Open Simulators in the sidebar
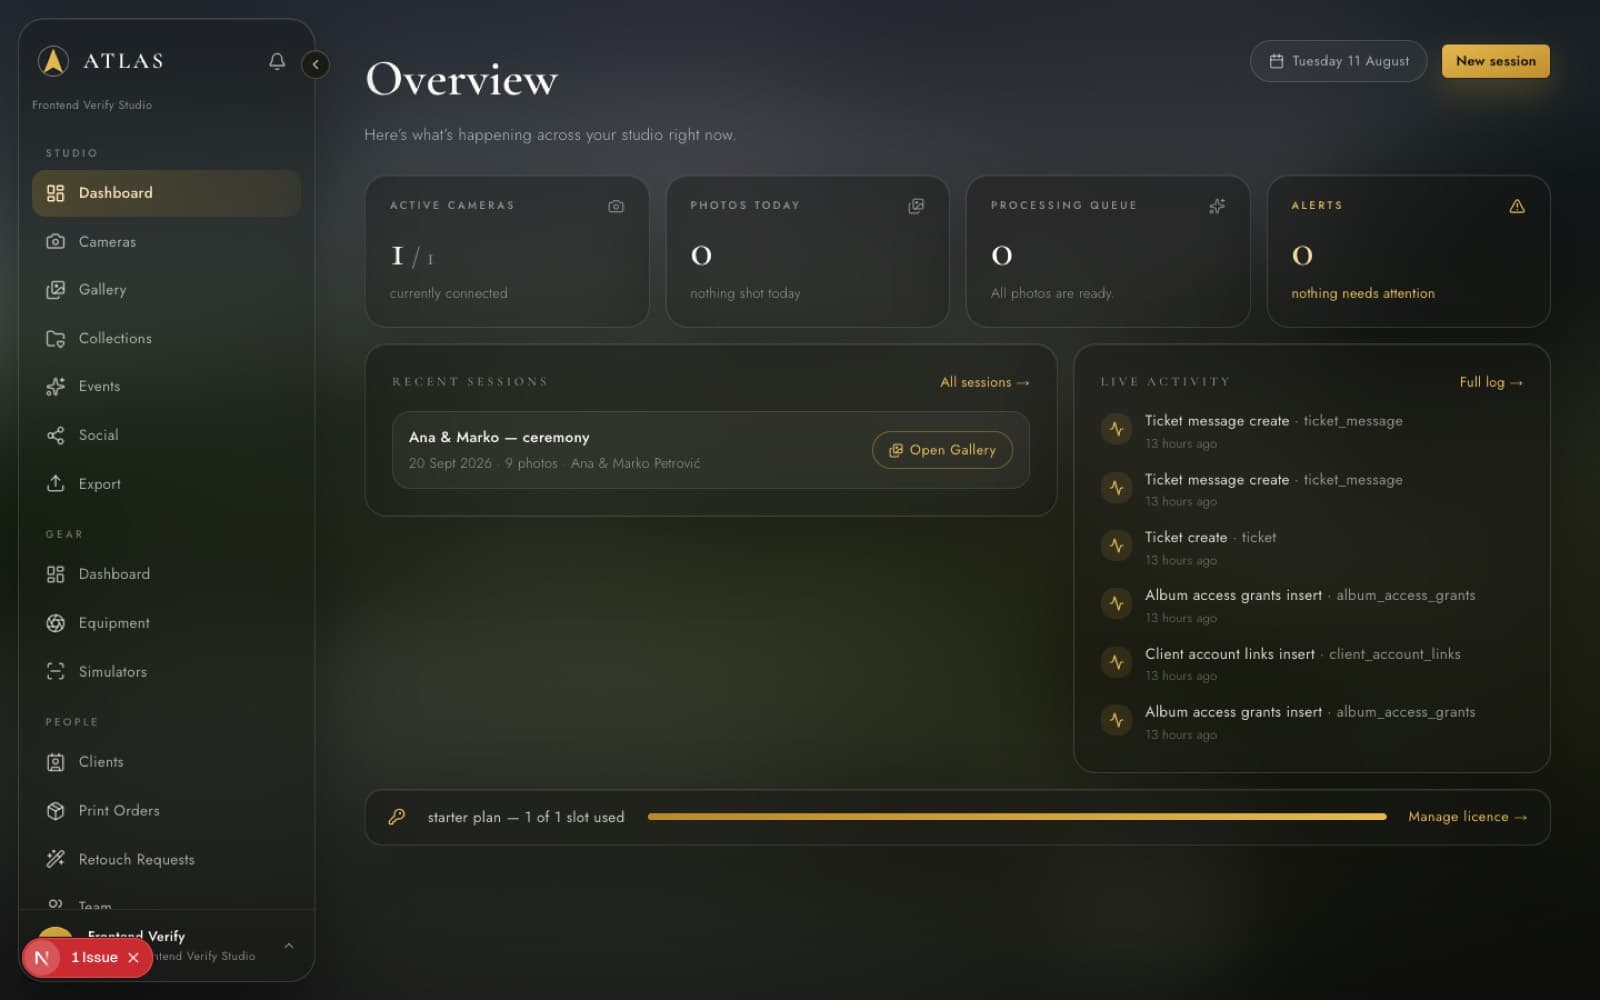The width and height of the screenshot is (1600, 1000). click(x=166, y=672)
